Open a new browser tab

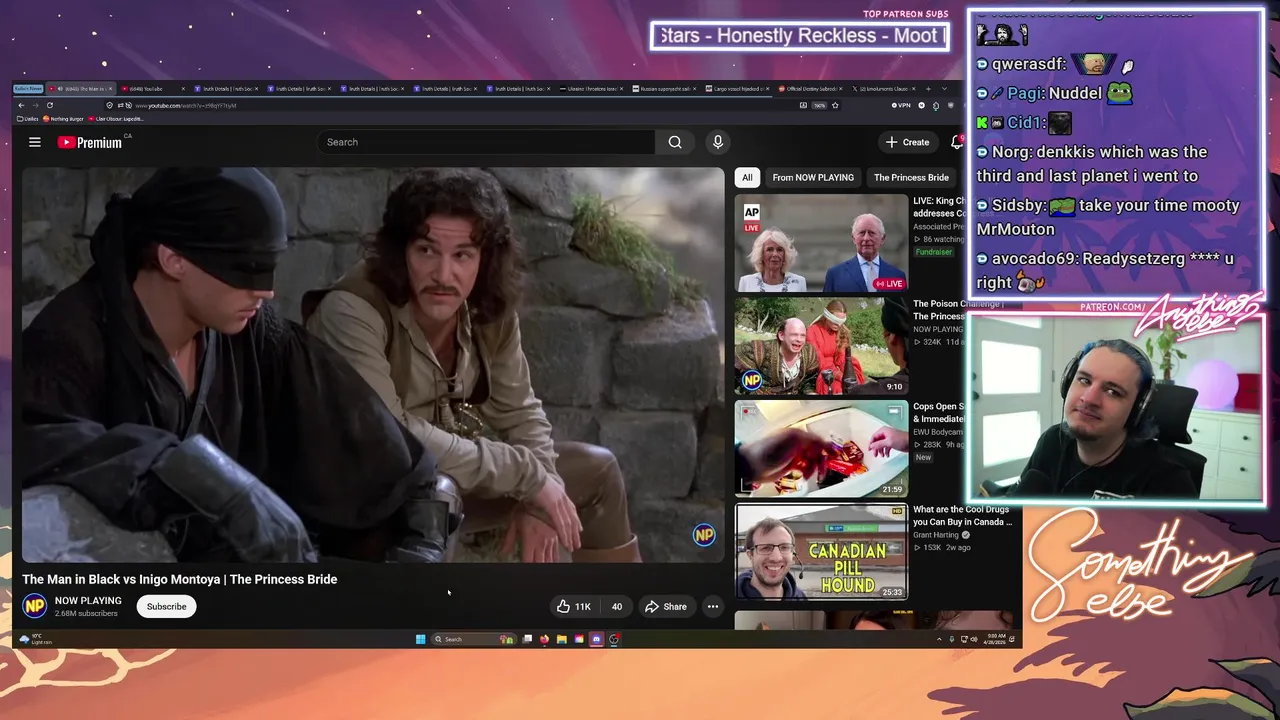click(928, 88)
